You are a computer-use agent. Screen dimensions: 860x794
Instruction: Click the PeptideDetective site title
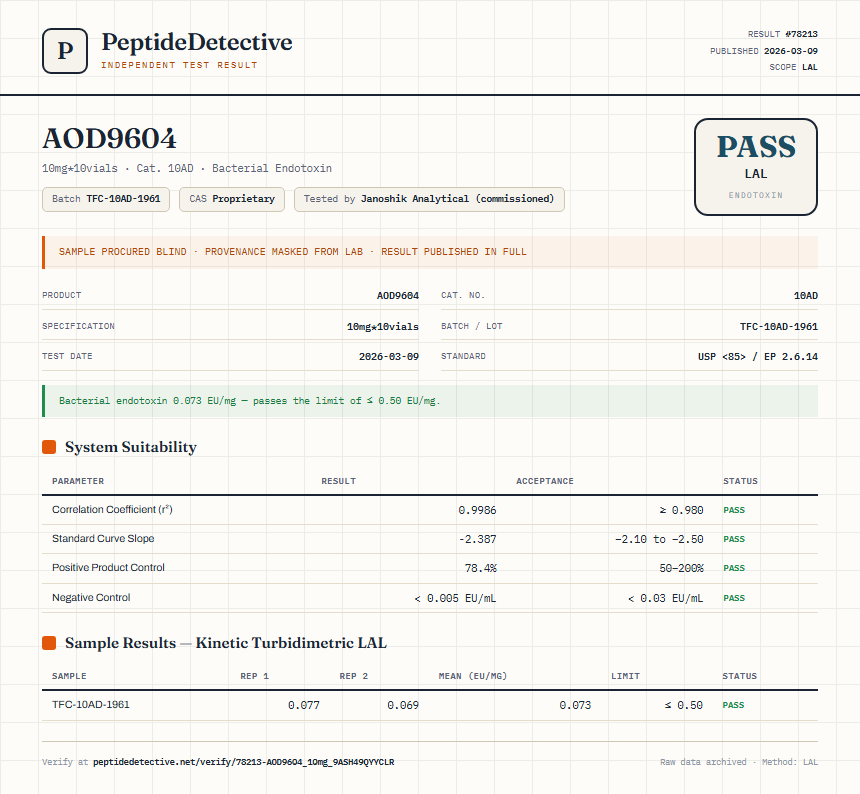pos(197,42)
